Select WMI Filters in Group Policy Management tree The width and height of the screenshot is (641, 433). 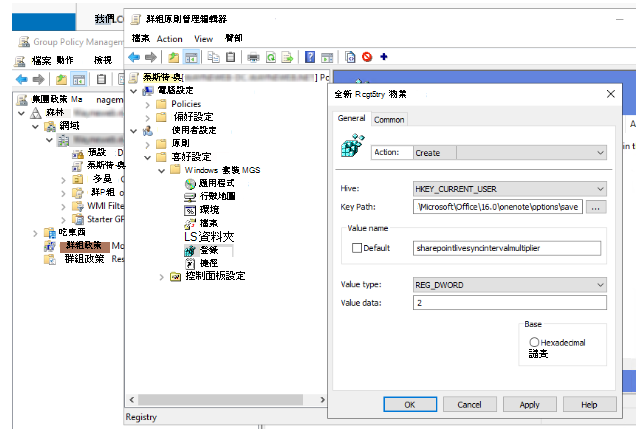tap(105, 206)
